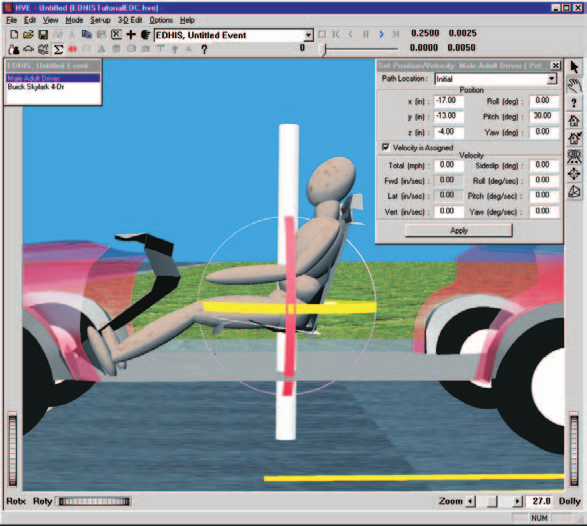Screen dimensions: 587x526
Task: Click the globe icon next to event selector
Action: pos(145,34)
